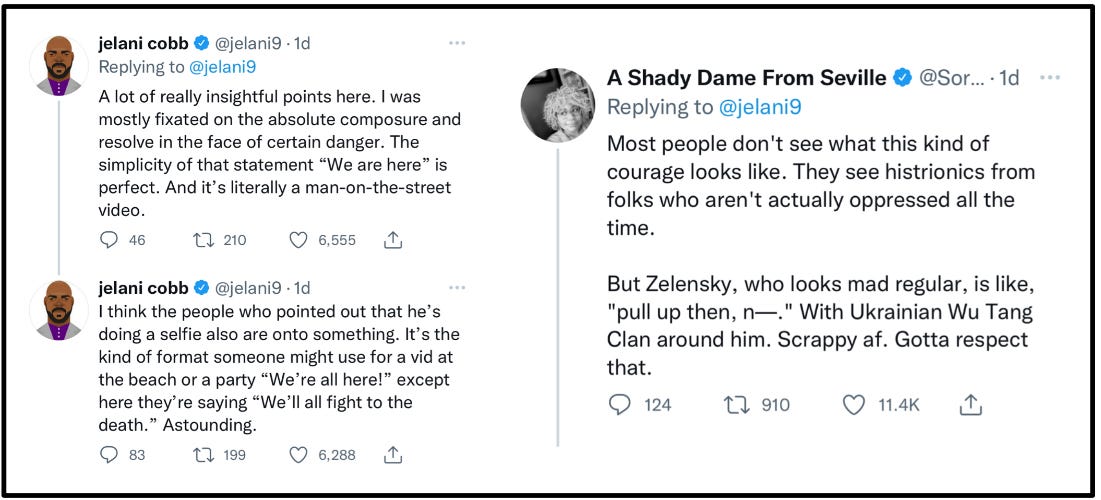Open more options on Shady Dame tweet

1049,78
